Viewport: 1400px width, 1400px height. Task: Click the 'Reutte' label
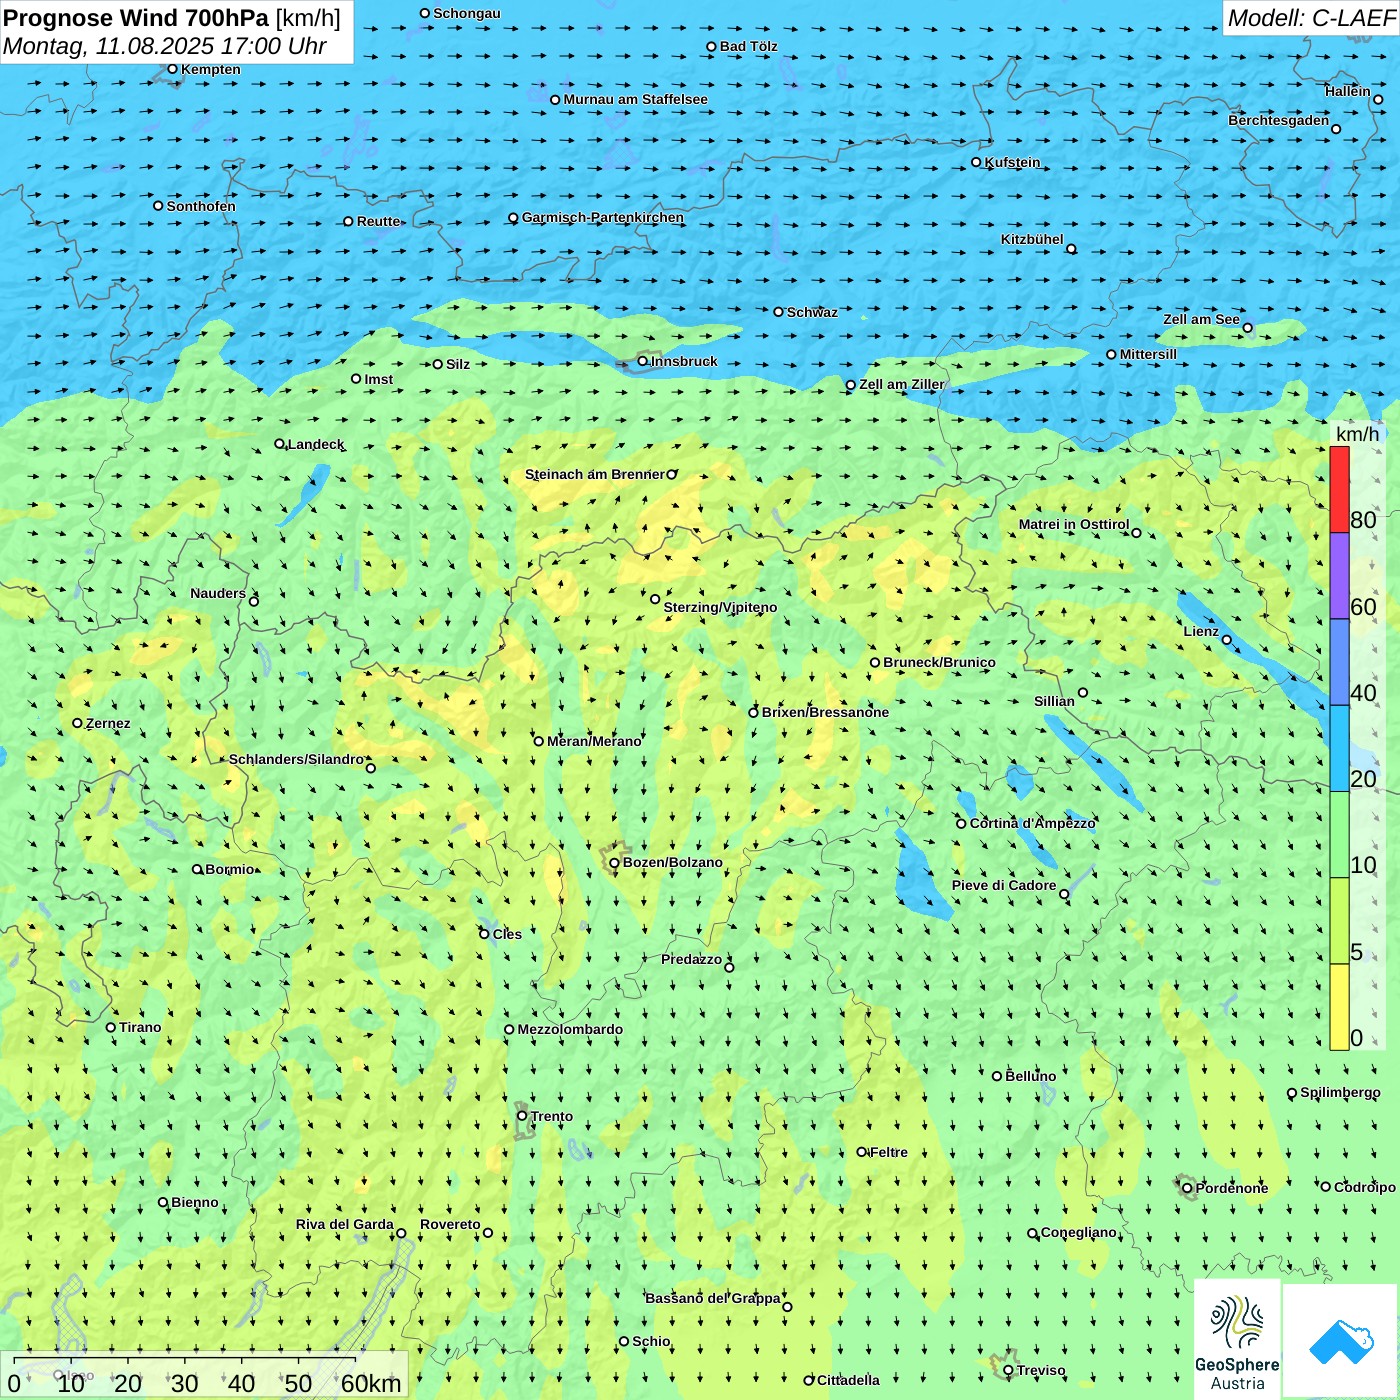pyautogui.click(x=379, y=221)
